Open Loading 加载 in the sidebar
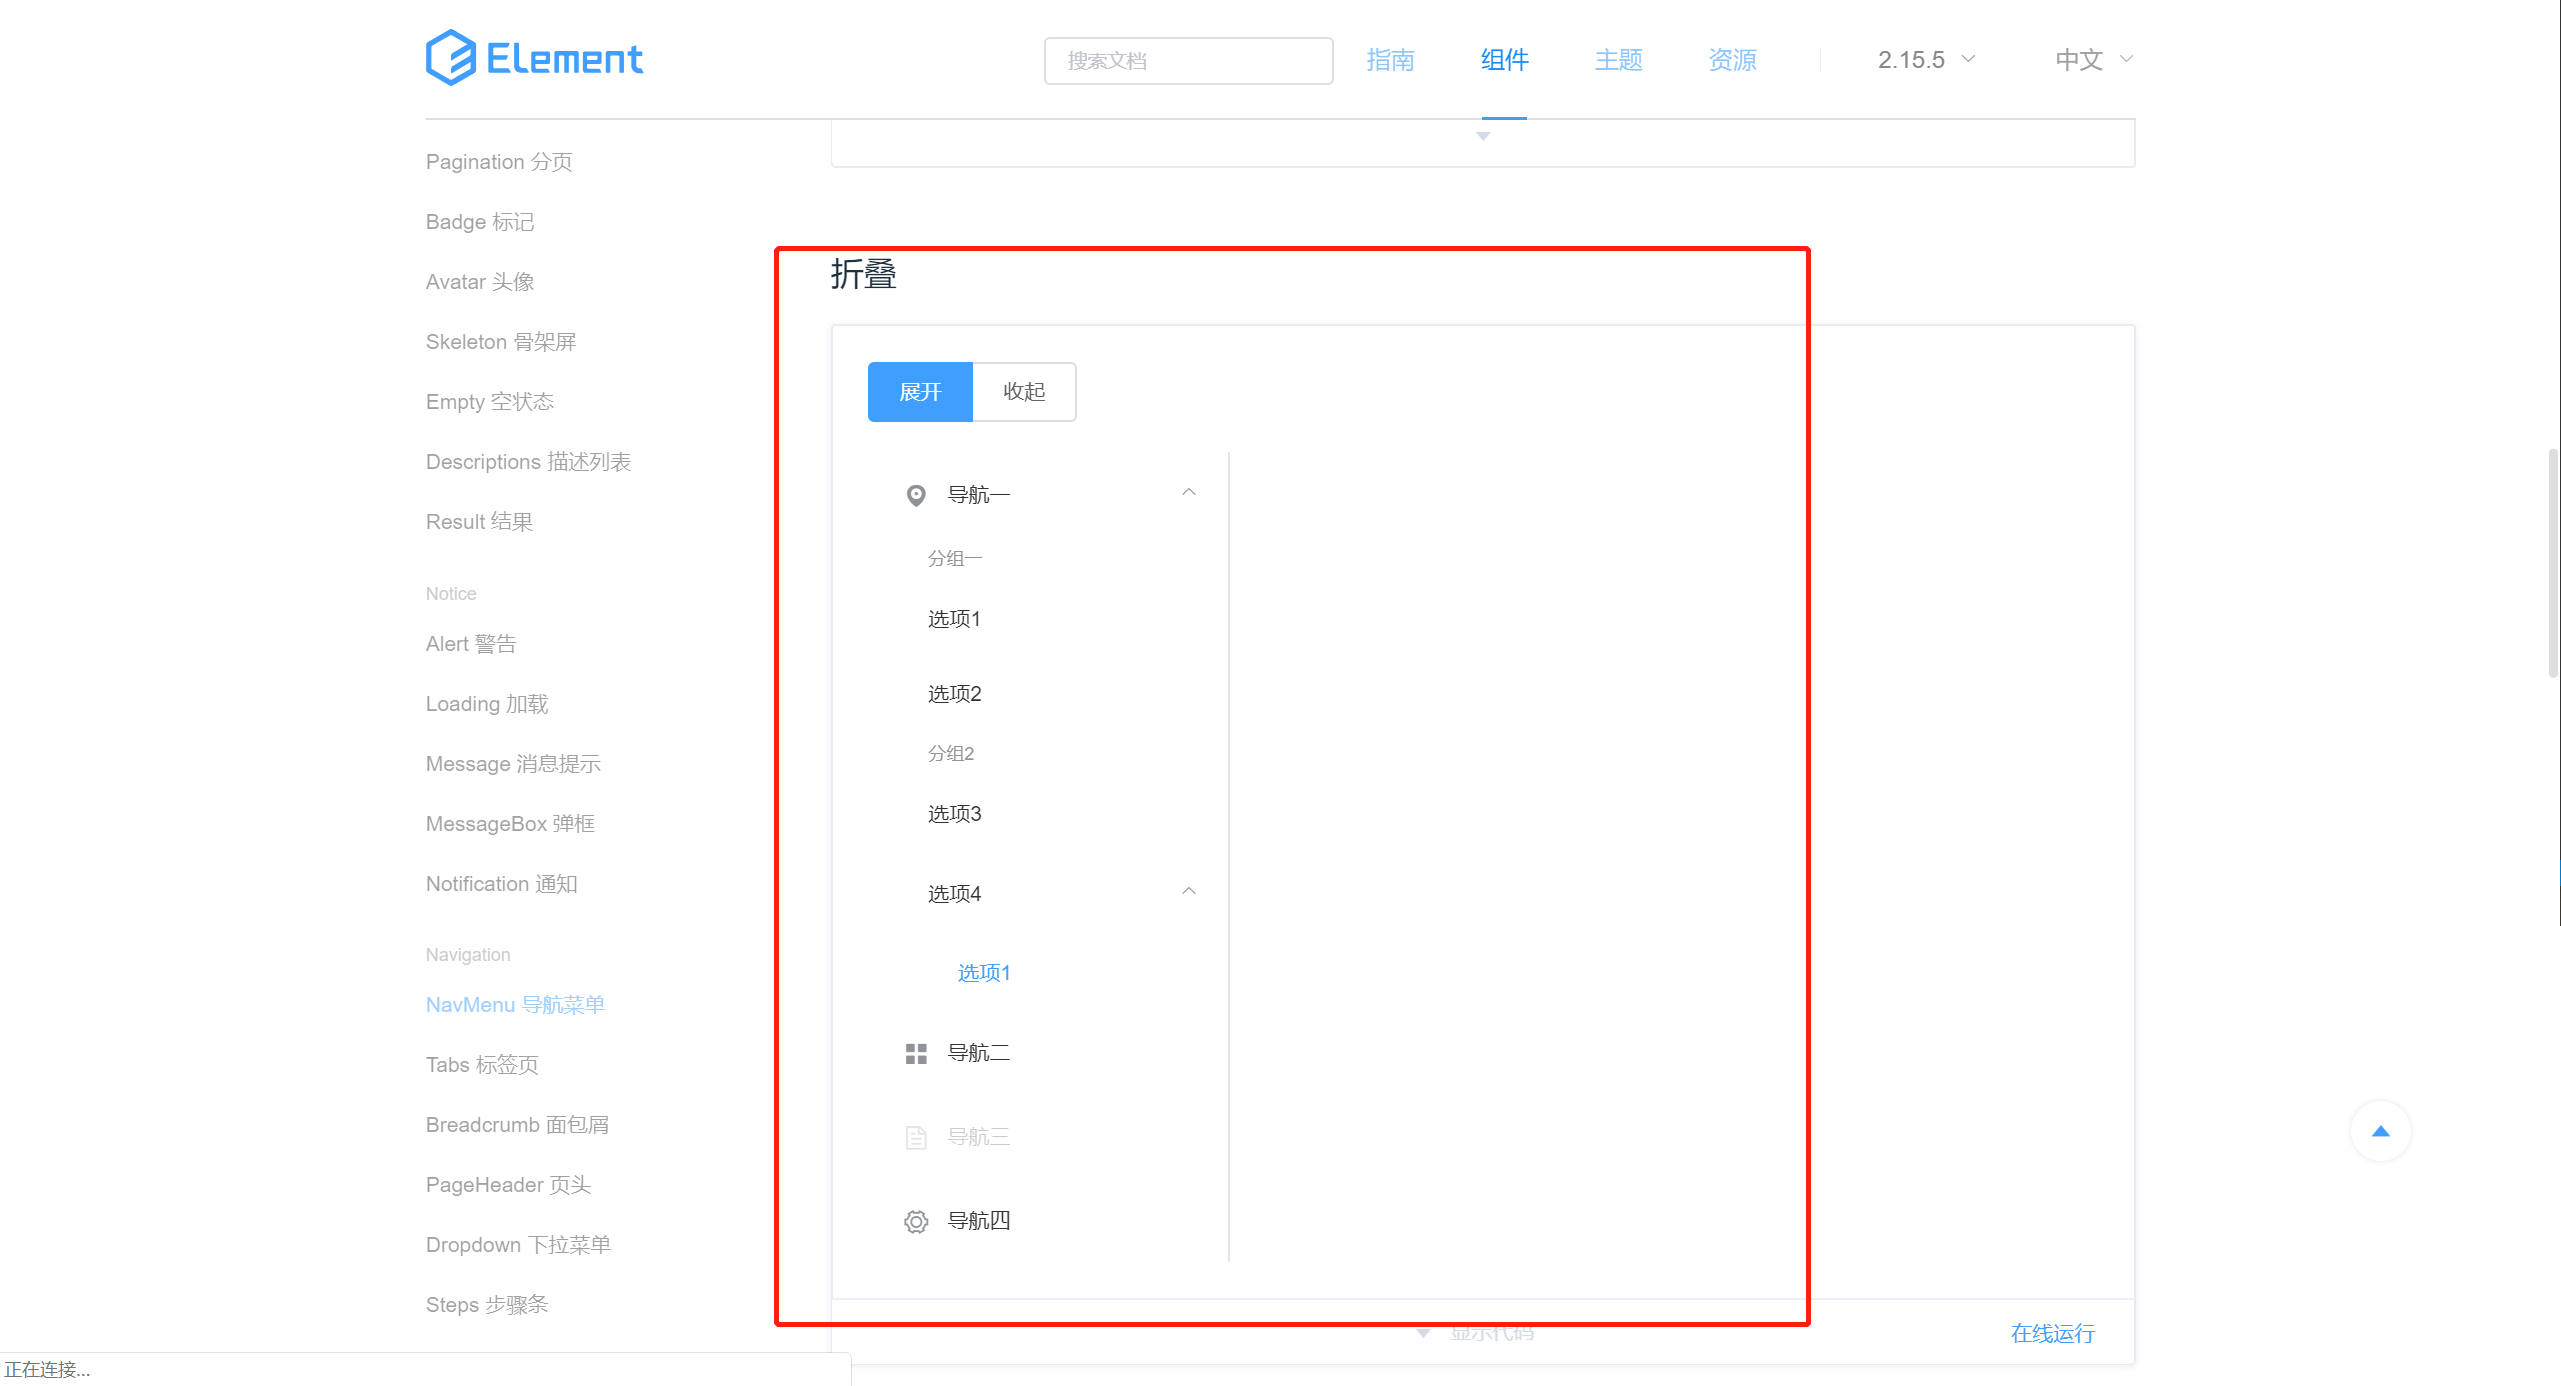This screenshot has height=1386, width=2561. [486, 704]
